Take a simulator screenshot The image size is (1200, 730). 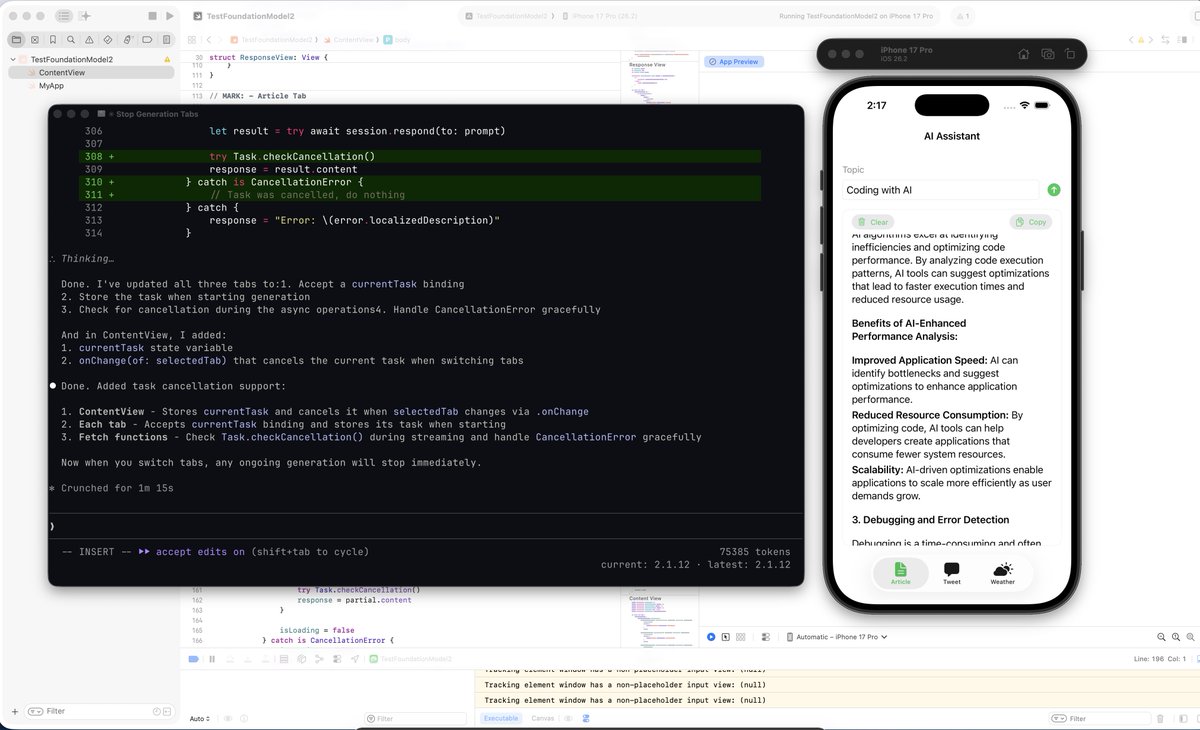pos(1048,54)
